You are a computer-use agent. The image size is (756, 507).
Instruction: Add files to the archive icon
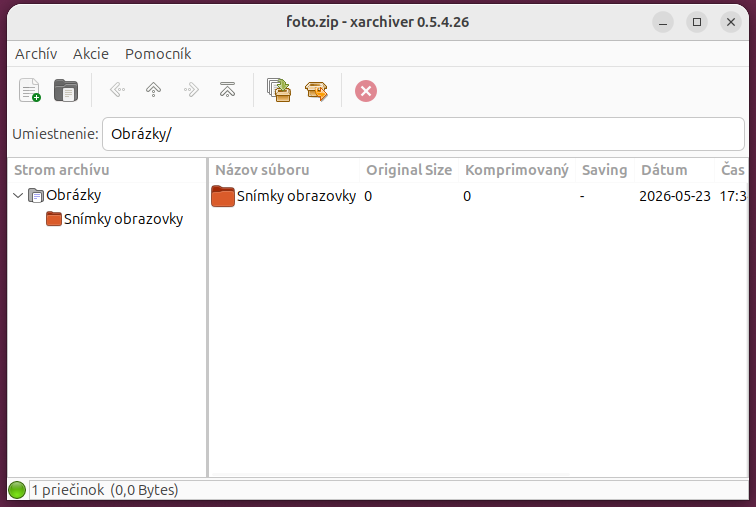279,90
